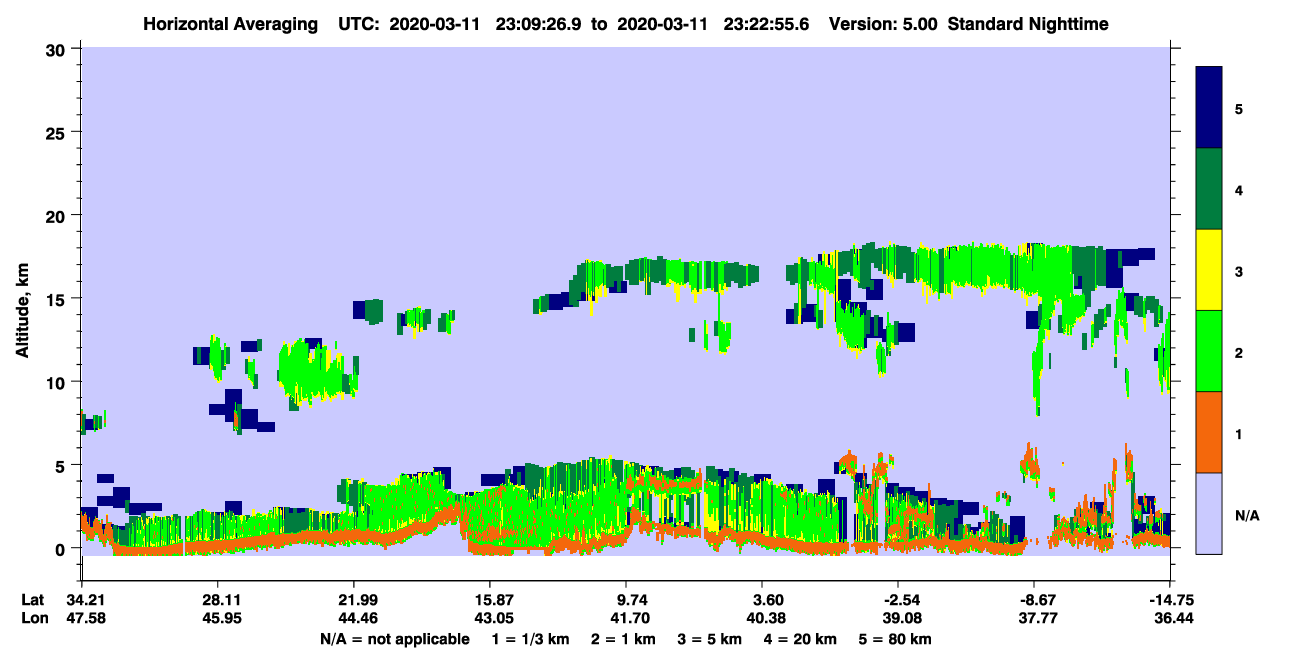The width and height of the screenshot is (1300, 667).
Task: Click the lavender N/A color swatch
Action: (1209, 512)
